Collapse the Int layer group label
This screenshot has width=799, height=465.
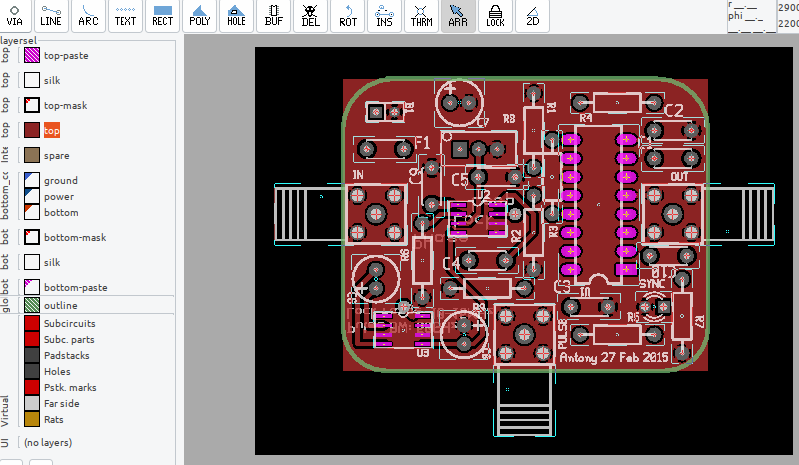[x=5, y=155]
